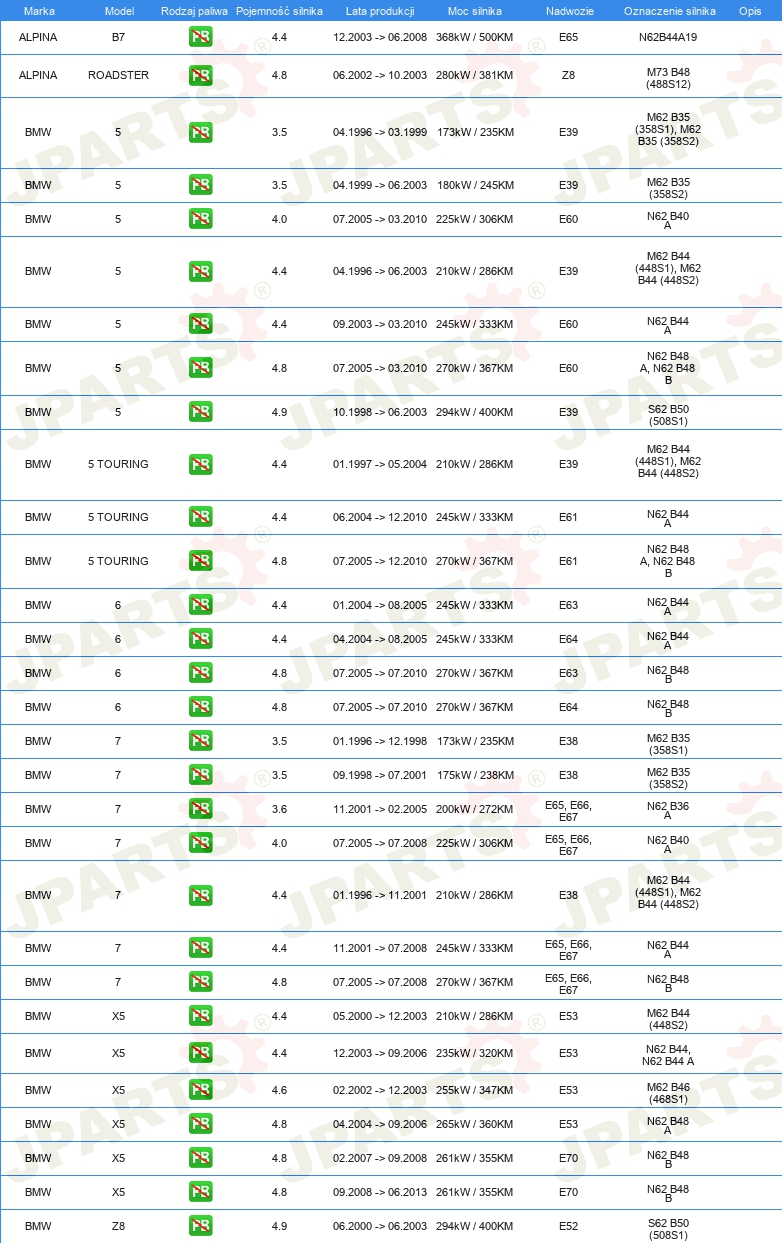Select engine code M62 B46 (468S1)
This screenshot has height=1243, width=782.
coord(668,1093)
